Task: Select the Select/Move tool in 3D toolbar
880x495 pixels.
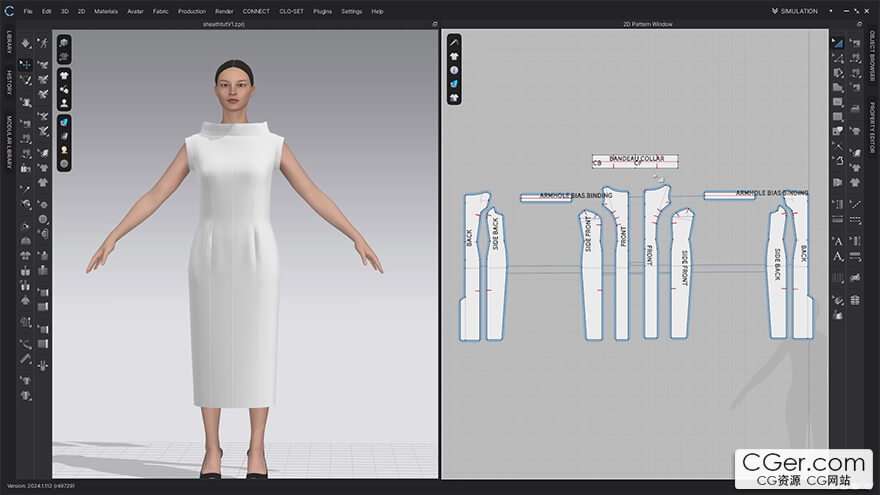Action: pos(26,65)
